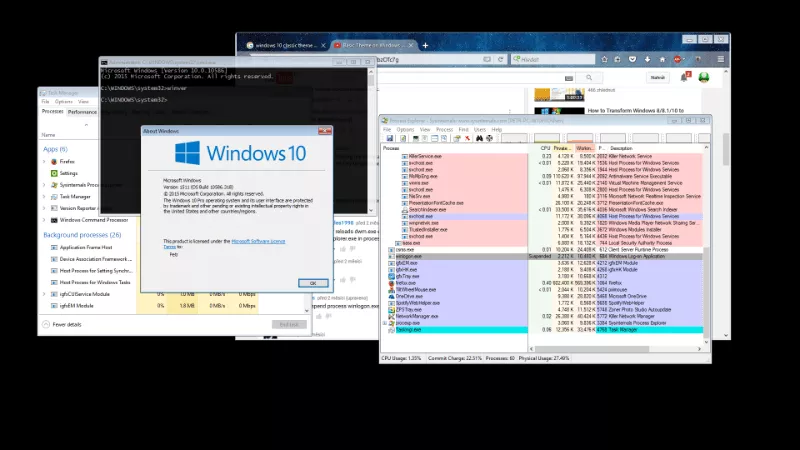Switch to 'windows 10 classic theme' Firefox tab
This screenshot has height=450, width=800.
point(286,45)
